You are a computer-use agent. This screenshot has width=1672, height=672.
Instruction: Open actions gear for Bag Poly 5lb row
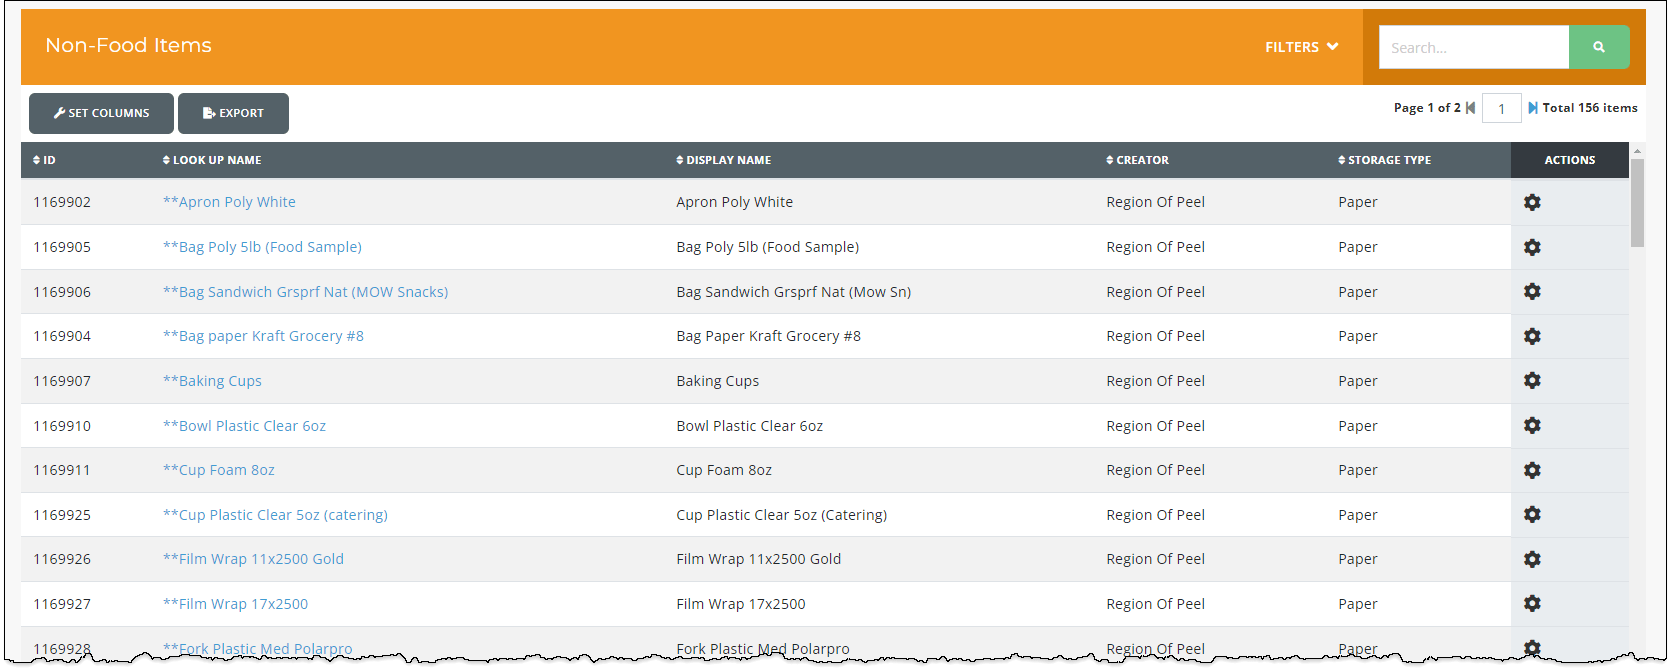coord(1532,247)
